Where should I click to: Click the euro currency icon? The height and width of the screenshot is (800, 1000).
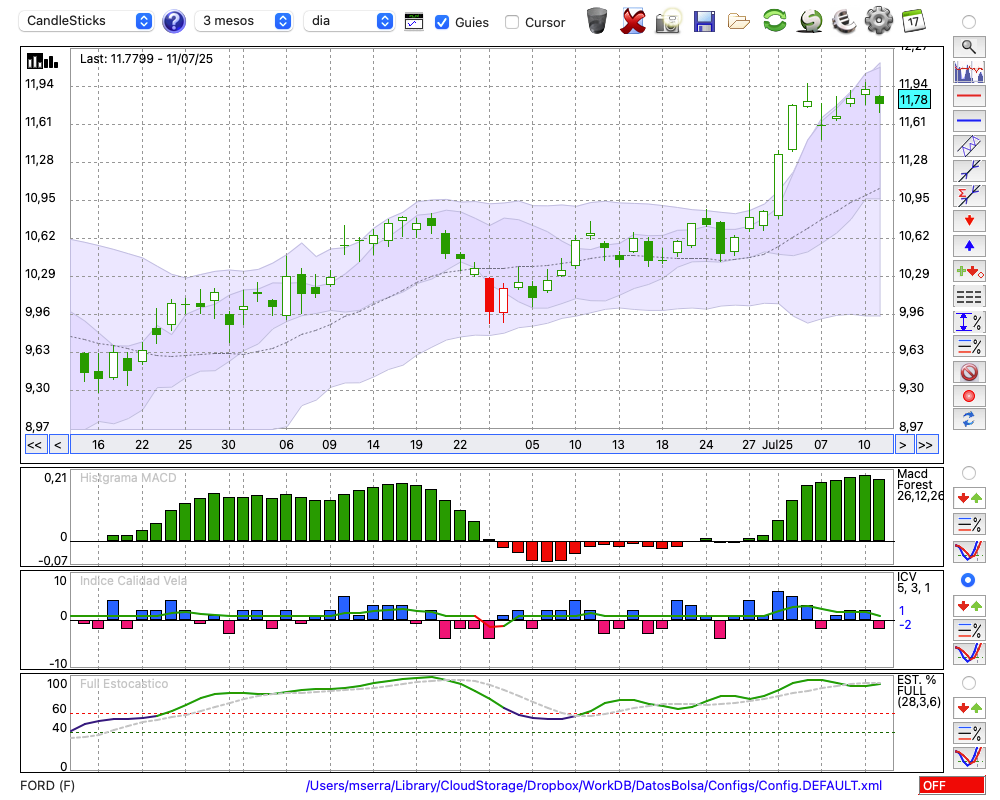(x=844, y=21)
